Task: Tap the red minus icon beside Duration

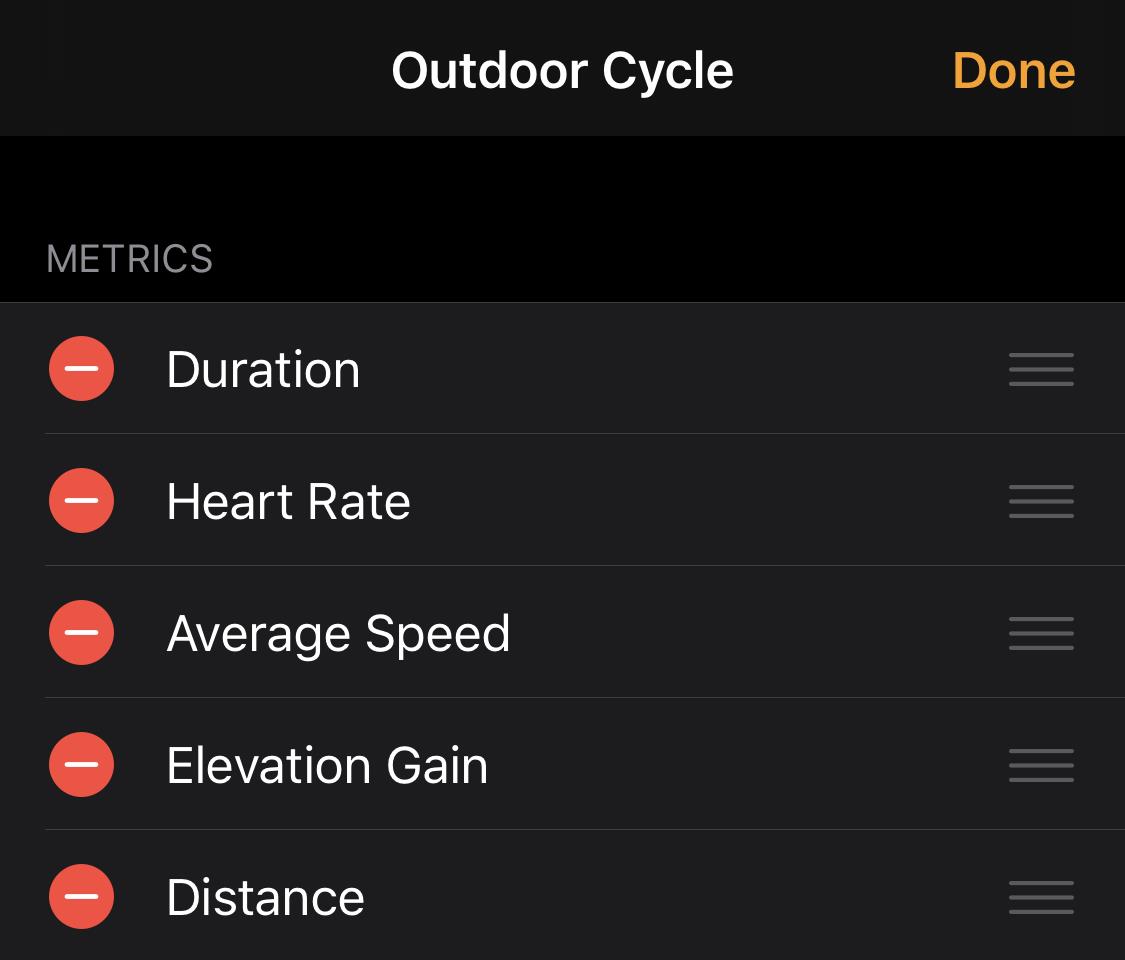Action: (x=81, y=368)
